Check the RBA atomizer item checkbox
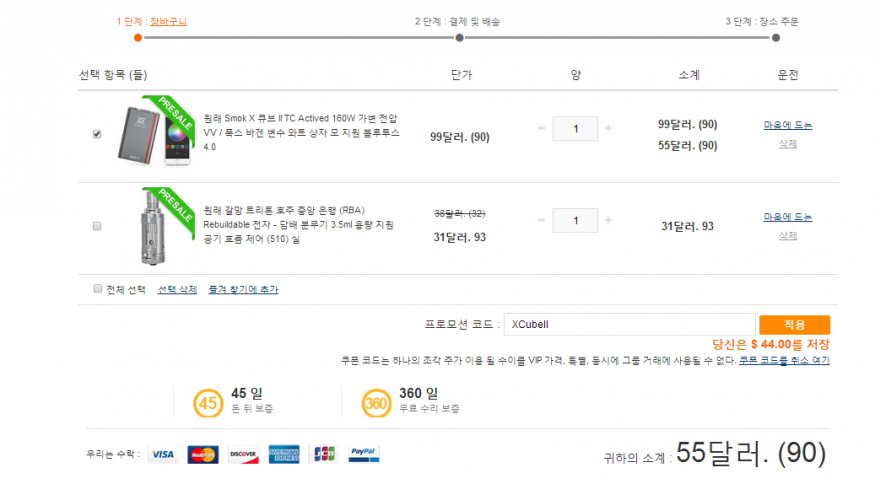 point(97,226)
